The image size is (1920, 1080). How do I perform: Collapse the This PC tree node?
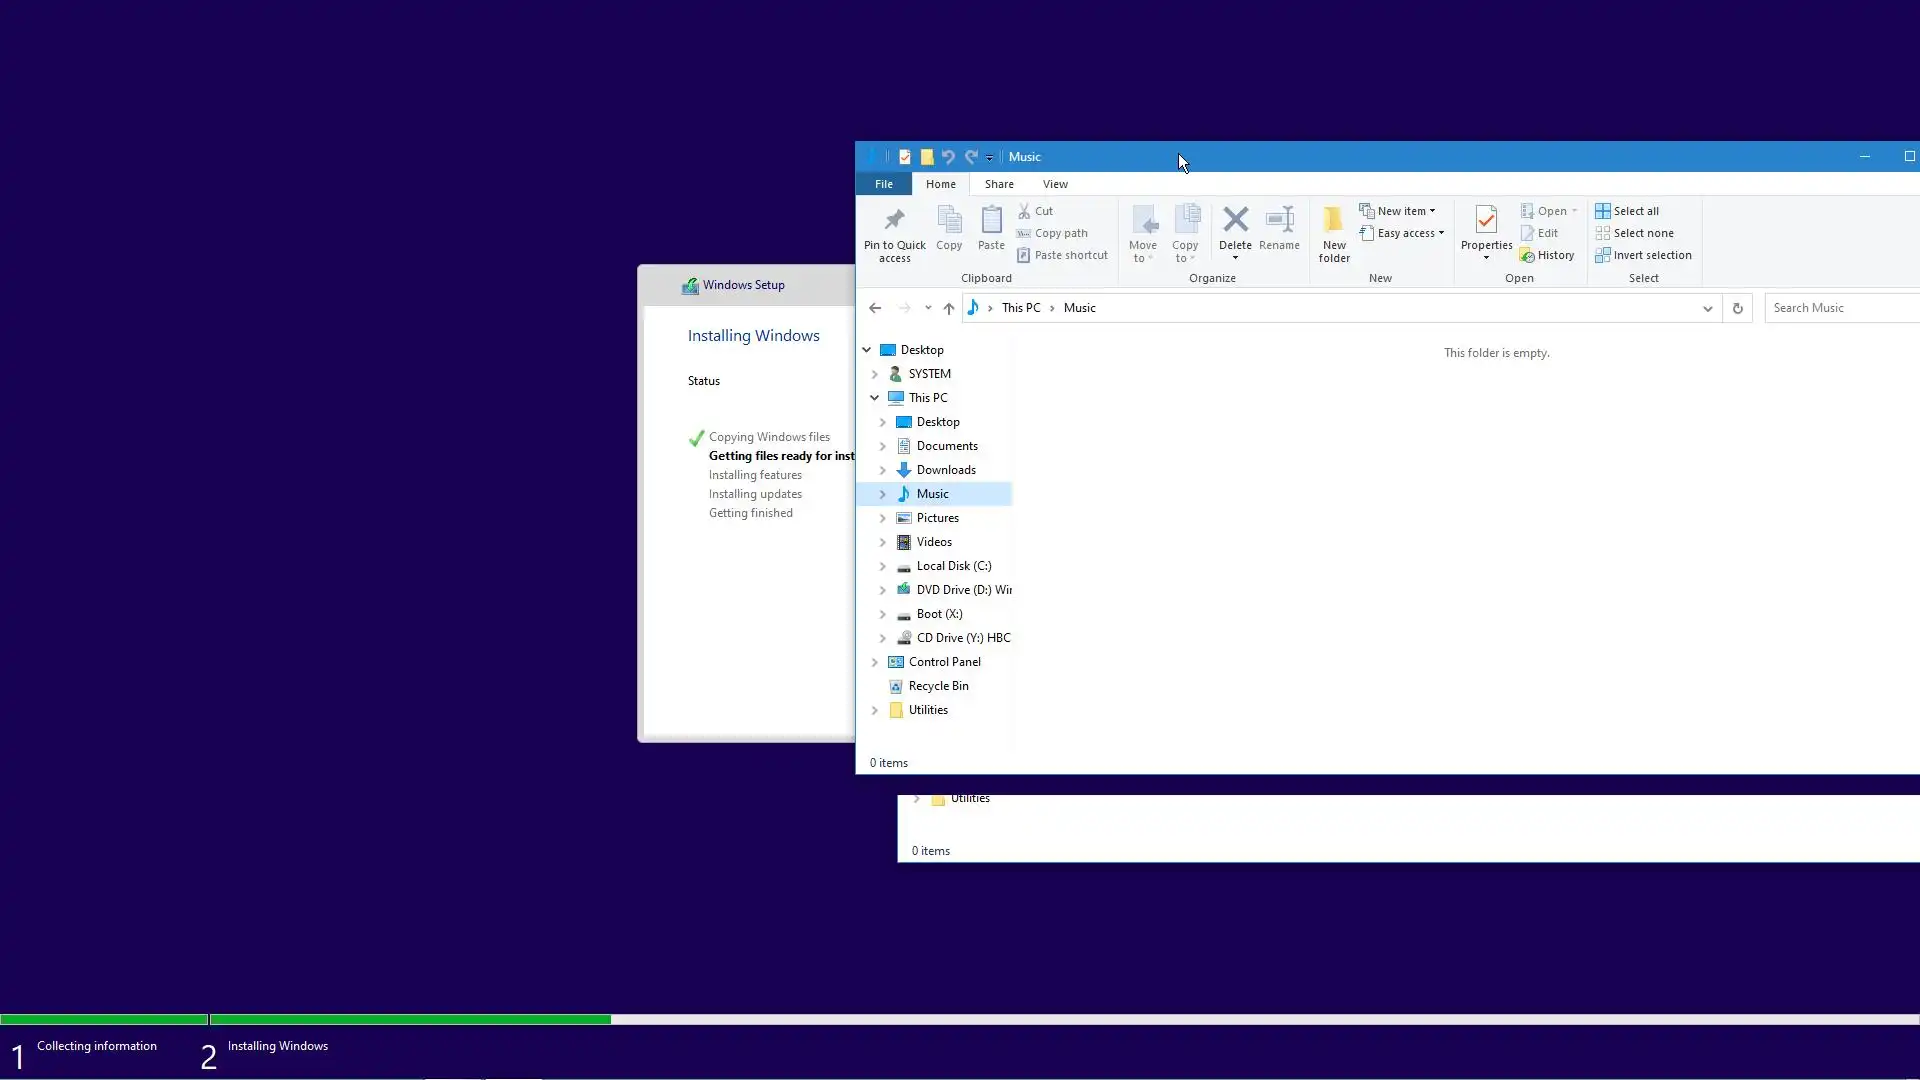coord(874,398)
